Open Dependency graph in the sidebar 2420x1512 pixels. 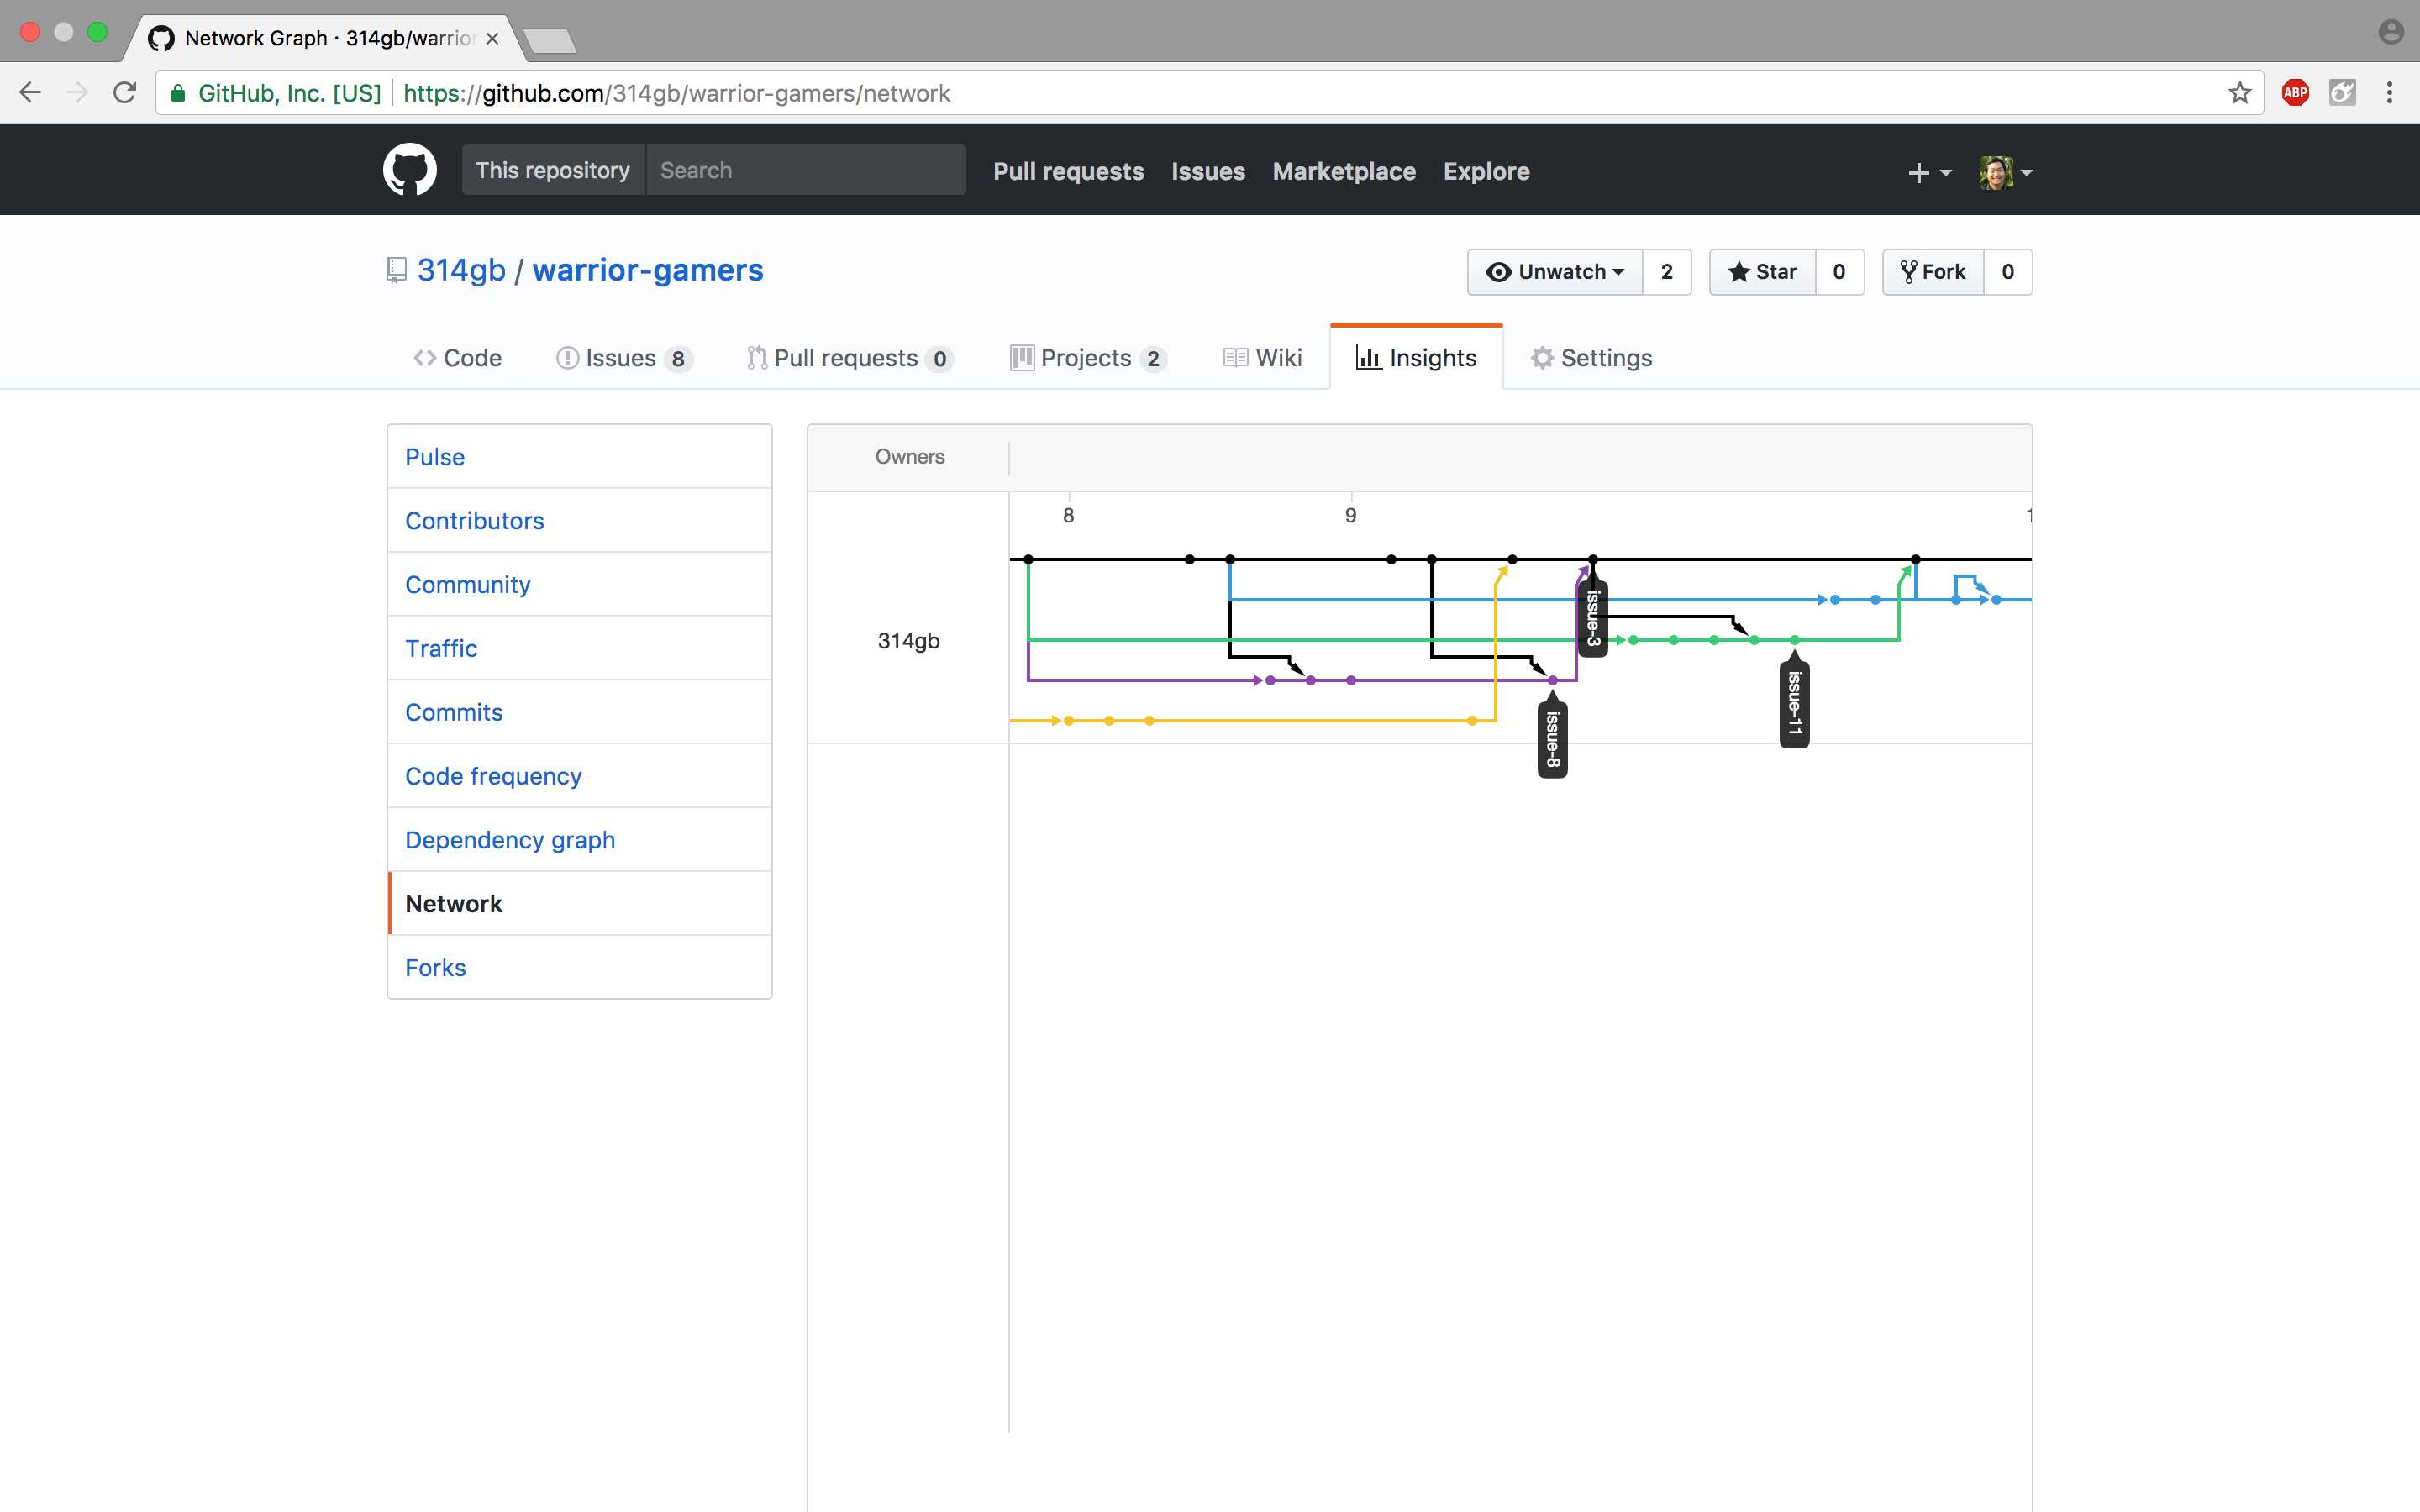579,840
